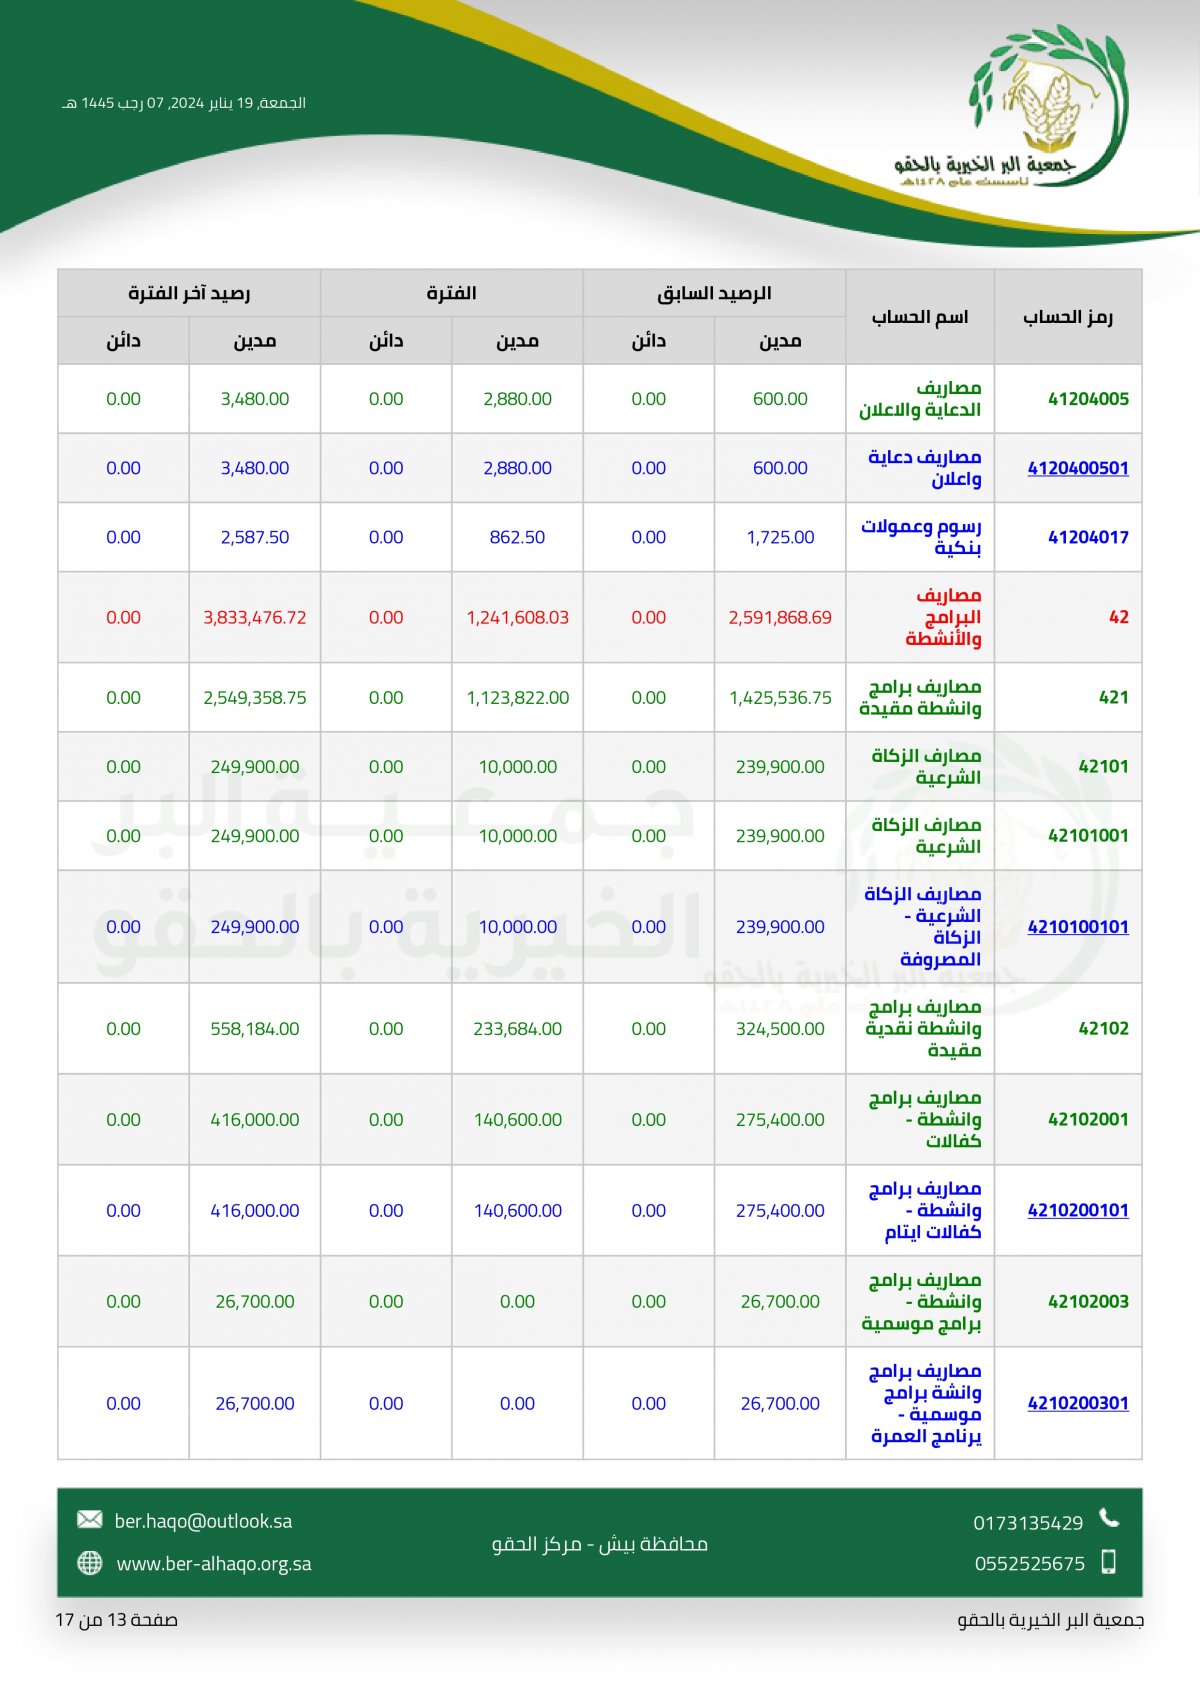Click the www.ber-alhaqo.org.sa website address

(214, 1564)
